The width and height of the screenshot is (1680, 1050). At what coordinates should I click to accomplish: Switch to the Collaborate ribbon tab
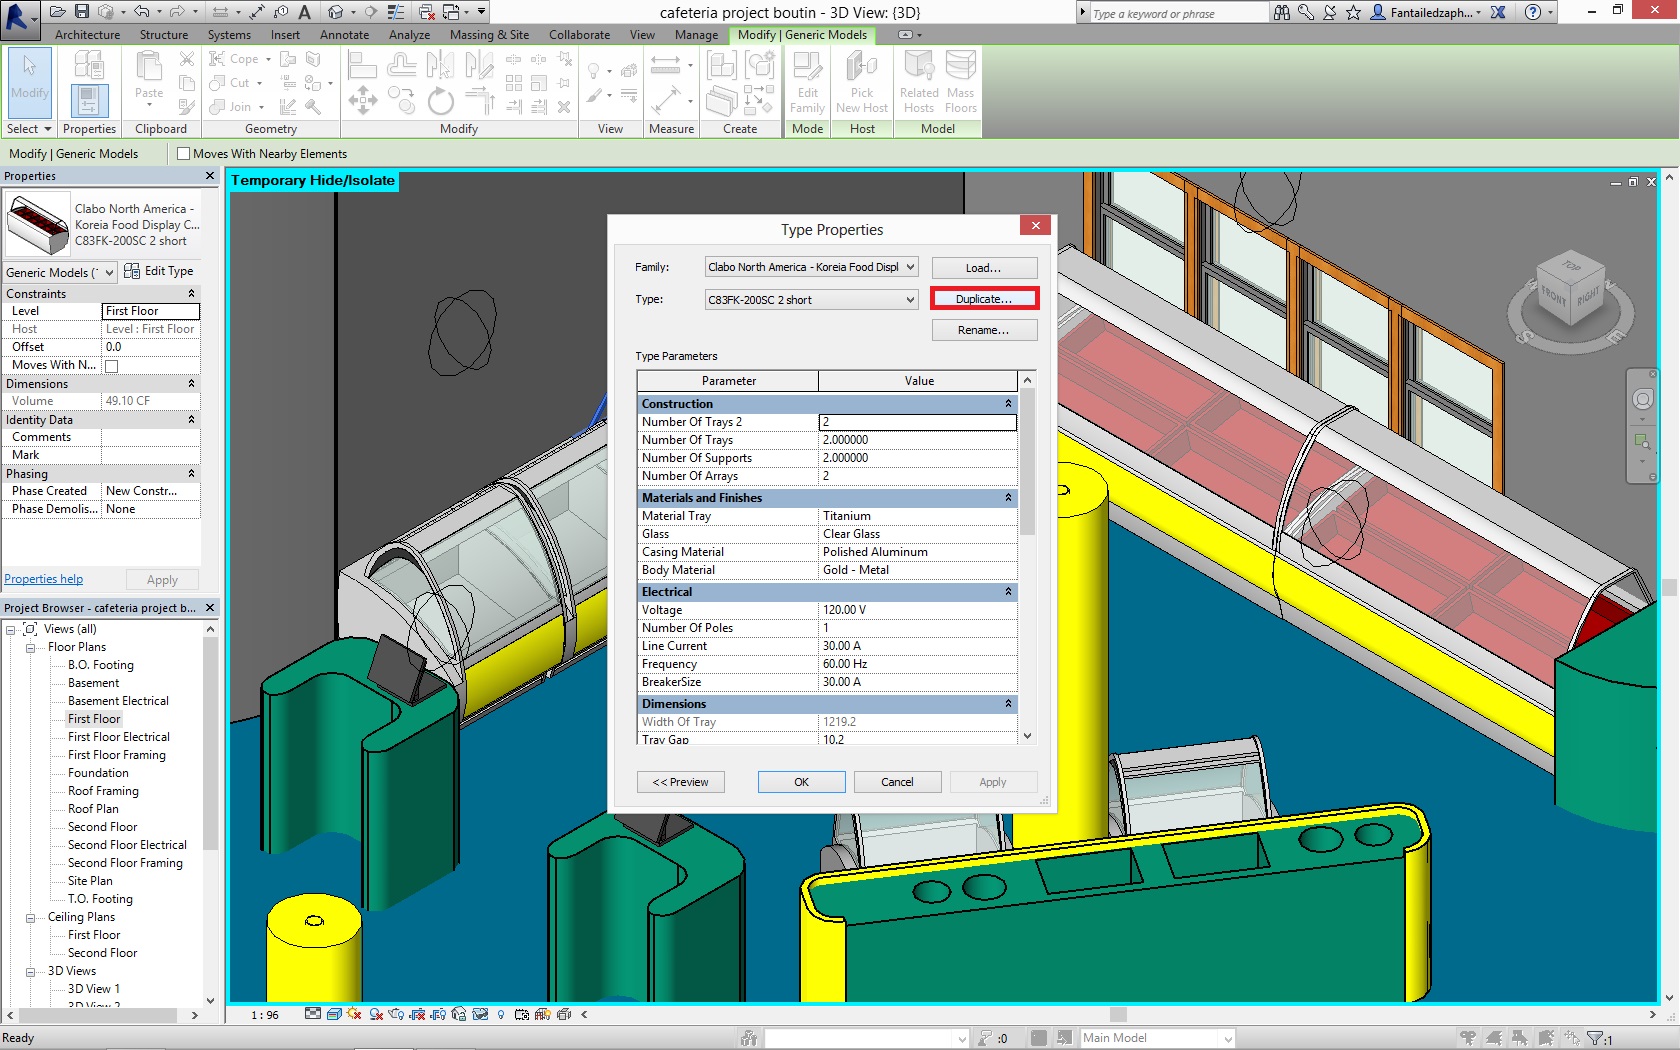[x=579, y=35]
